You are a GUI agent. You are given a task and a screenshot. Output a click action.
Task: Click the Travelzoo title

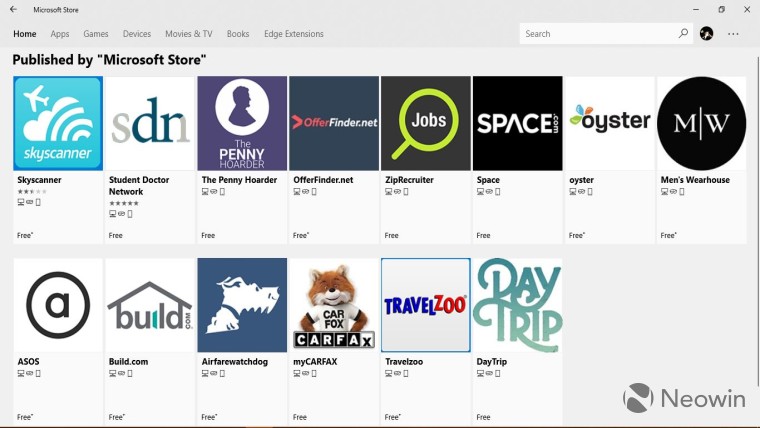(404, 362)
